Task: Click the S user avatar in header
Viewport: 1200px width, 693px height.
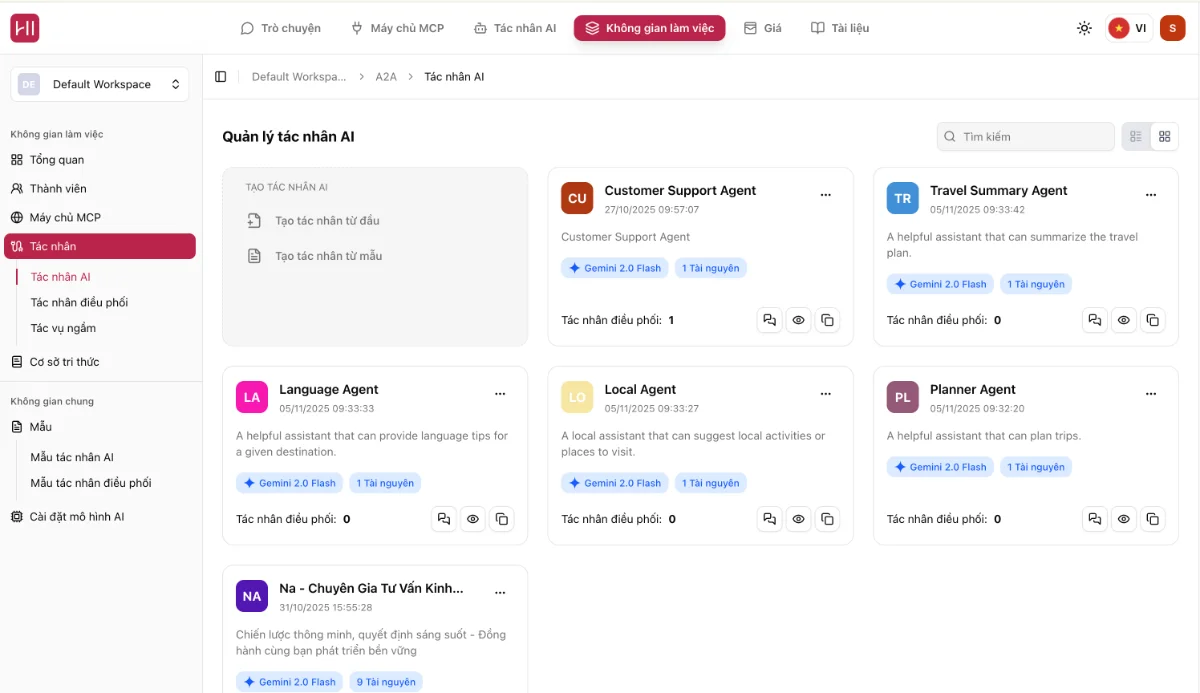Action: 1172,28
